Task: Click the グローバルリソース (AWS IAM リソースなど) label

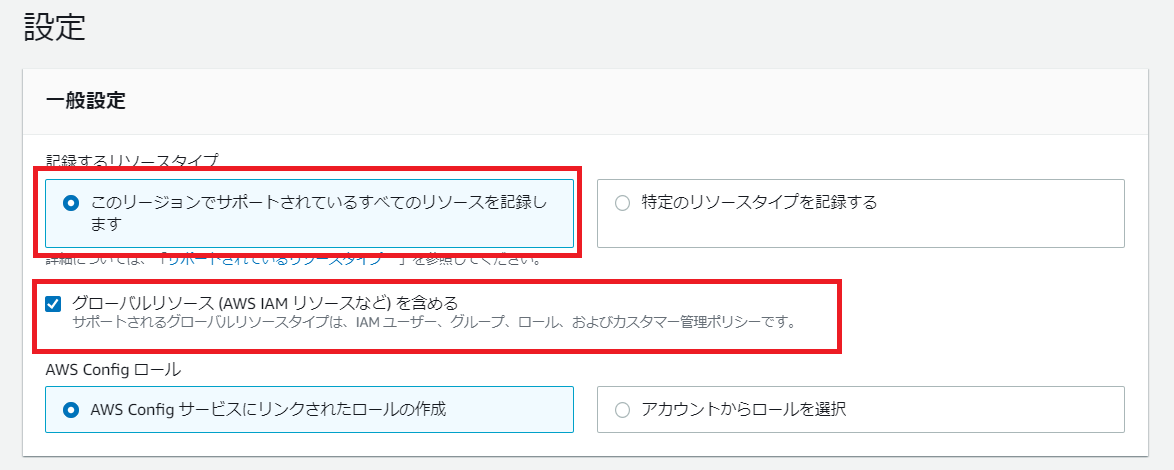Action: coord(264,302)
